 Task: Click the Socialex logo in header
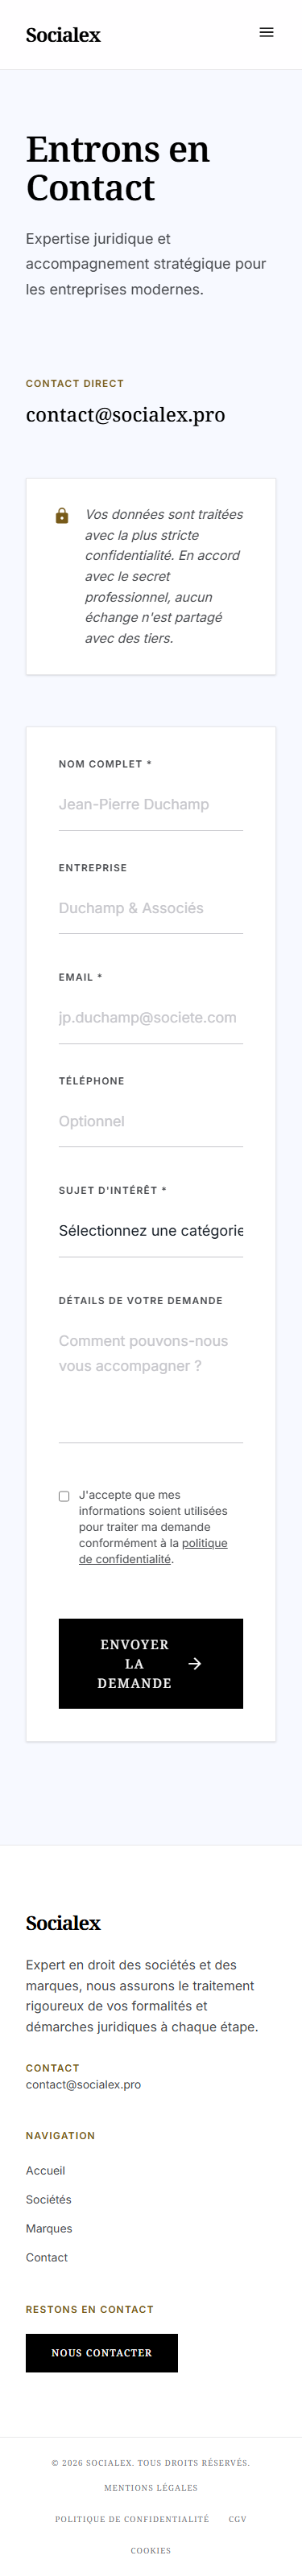(63, 35)
